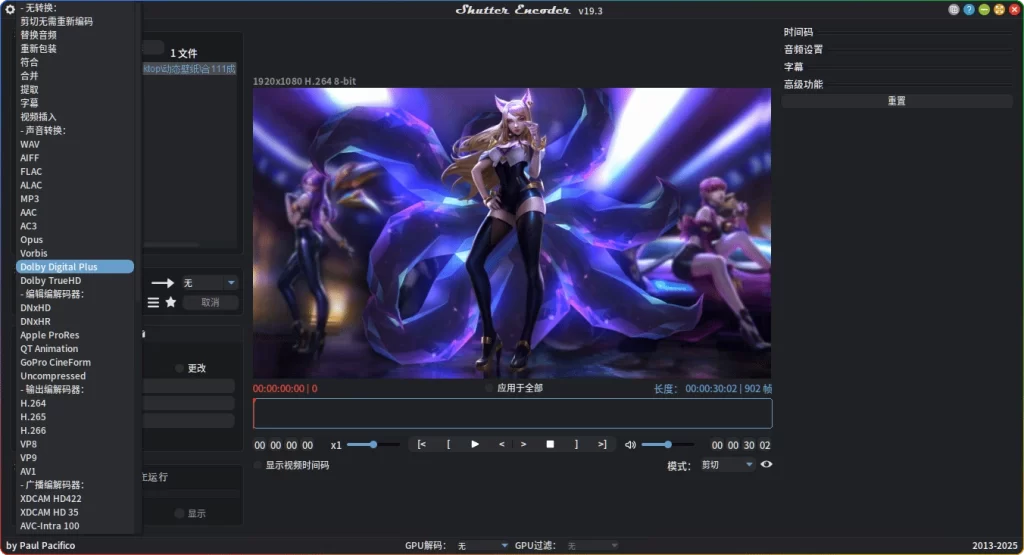Open the 模式 剪切 dropdown
This screenshot has height=555, width=1024.
point(727,465)
